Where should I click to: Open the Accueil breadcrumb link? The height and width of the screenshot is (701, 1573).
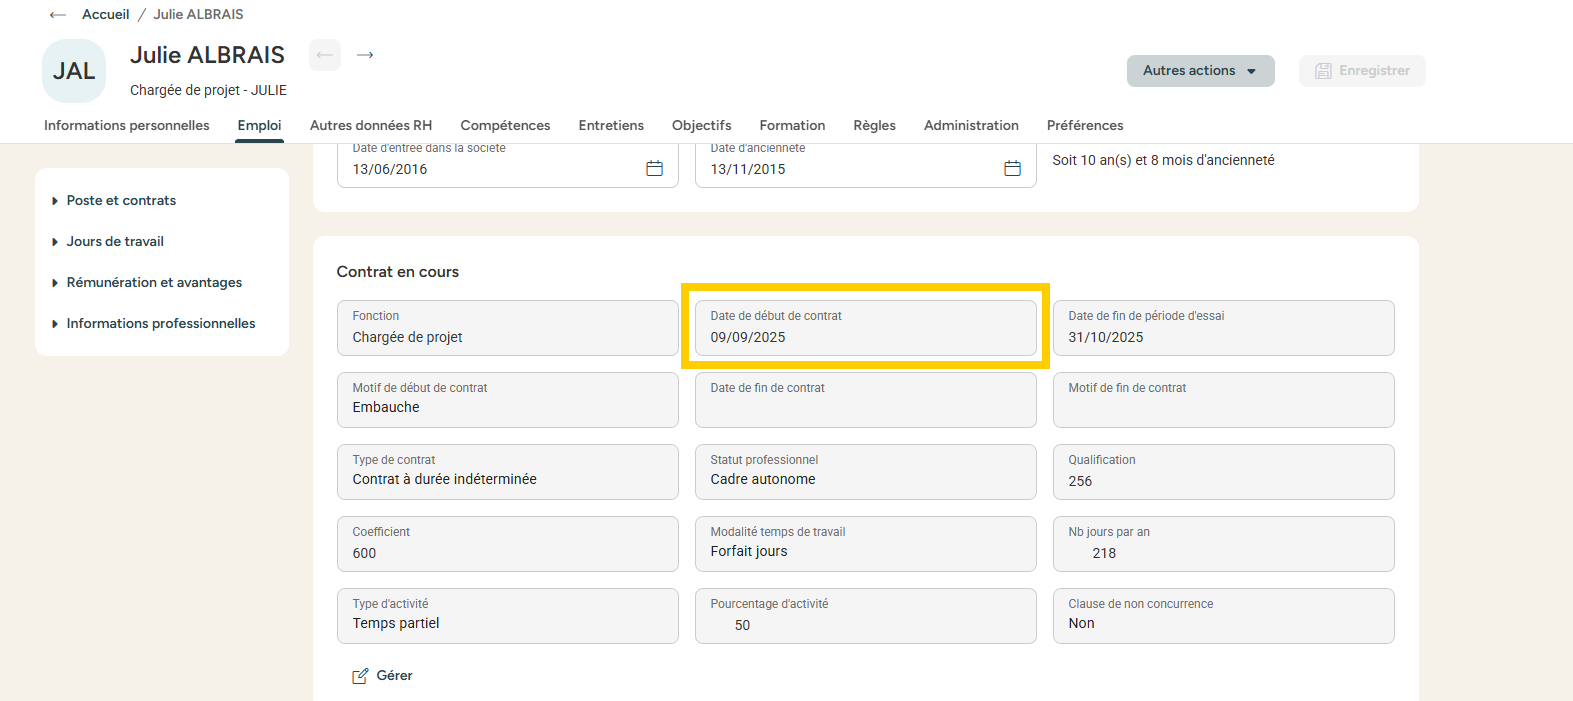106,15
